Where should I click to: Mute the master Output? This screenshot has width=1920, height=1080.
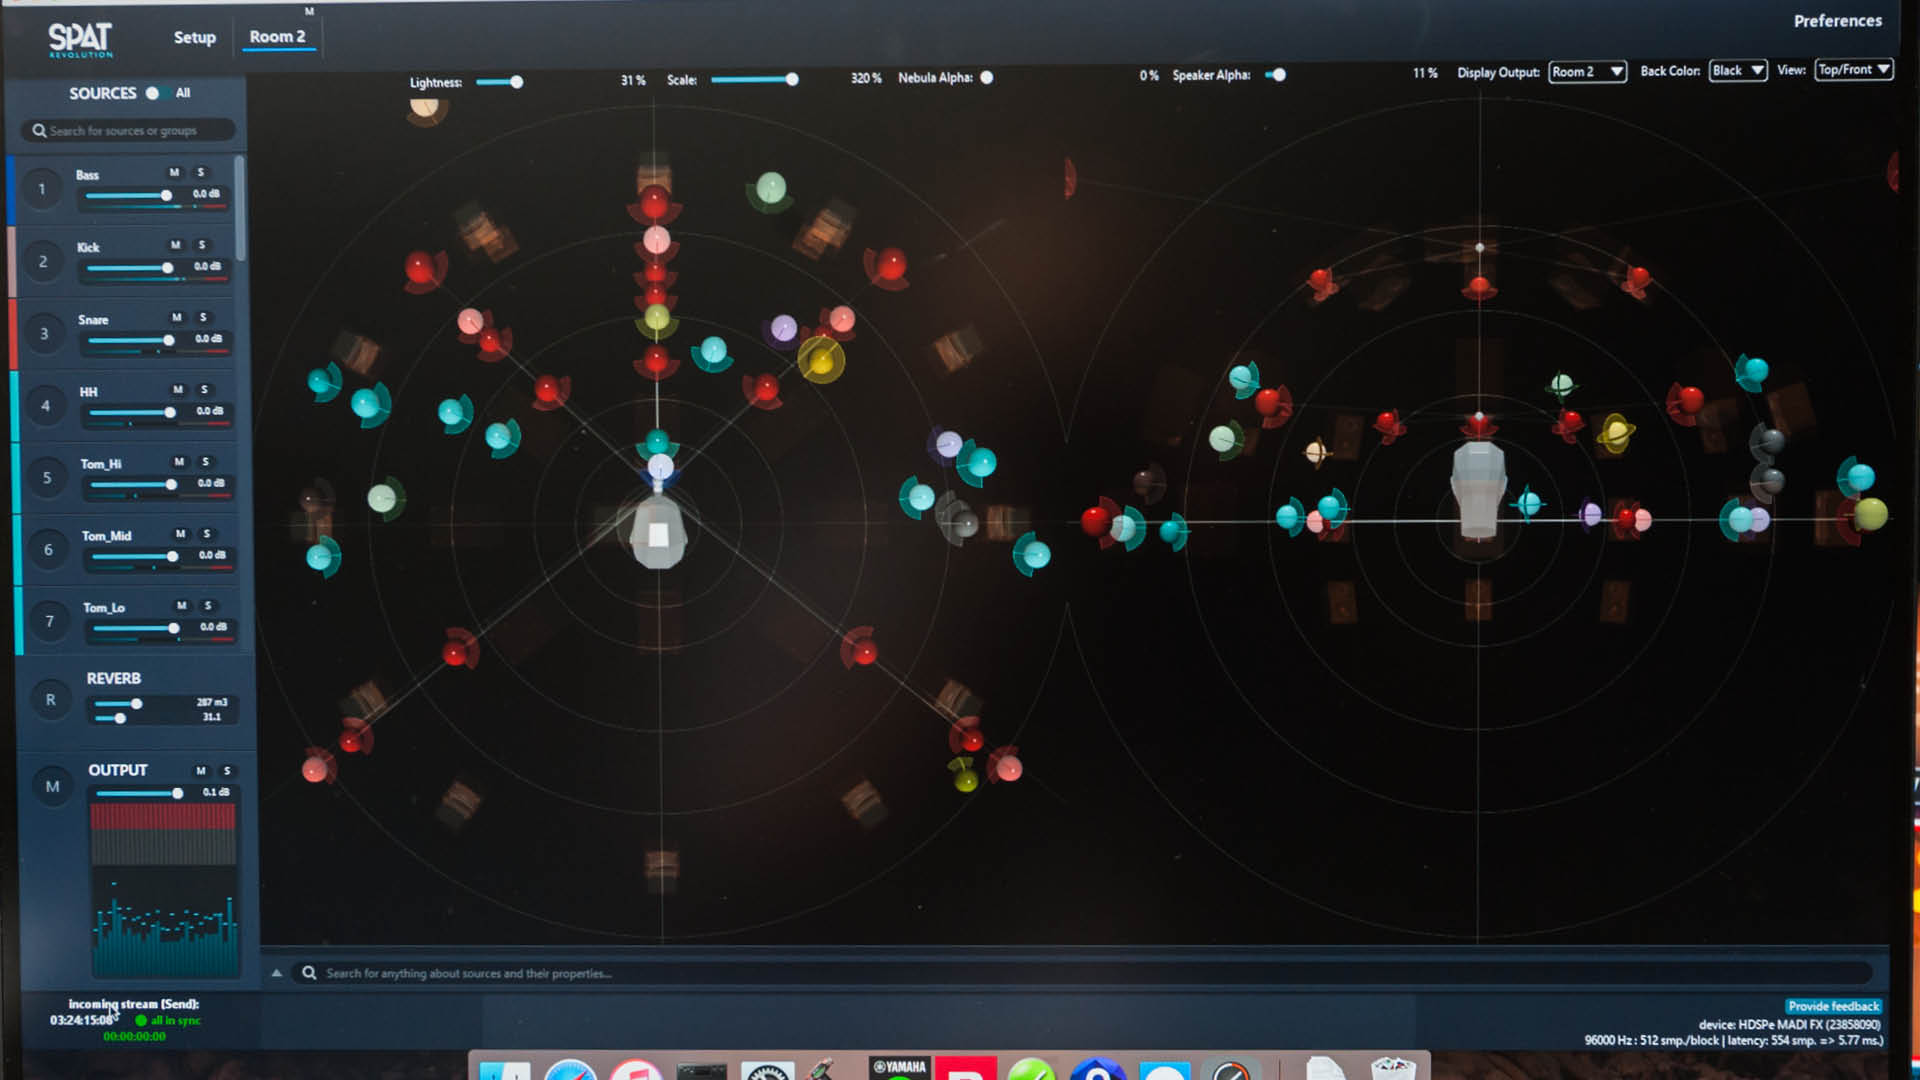(201, 771)
